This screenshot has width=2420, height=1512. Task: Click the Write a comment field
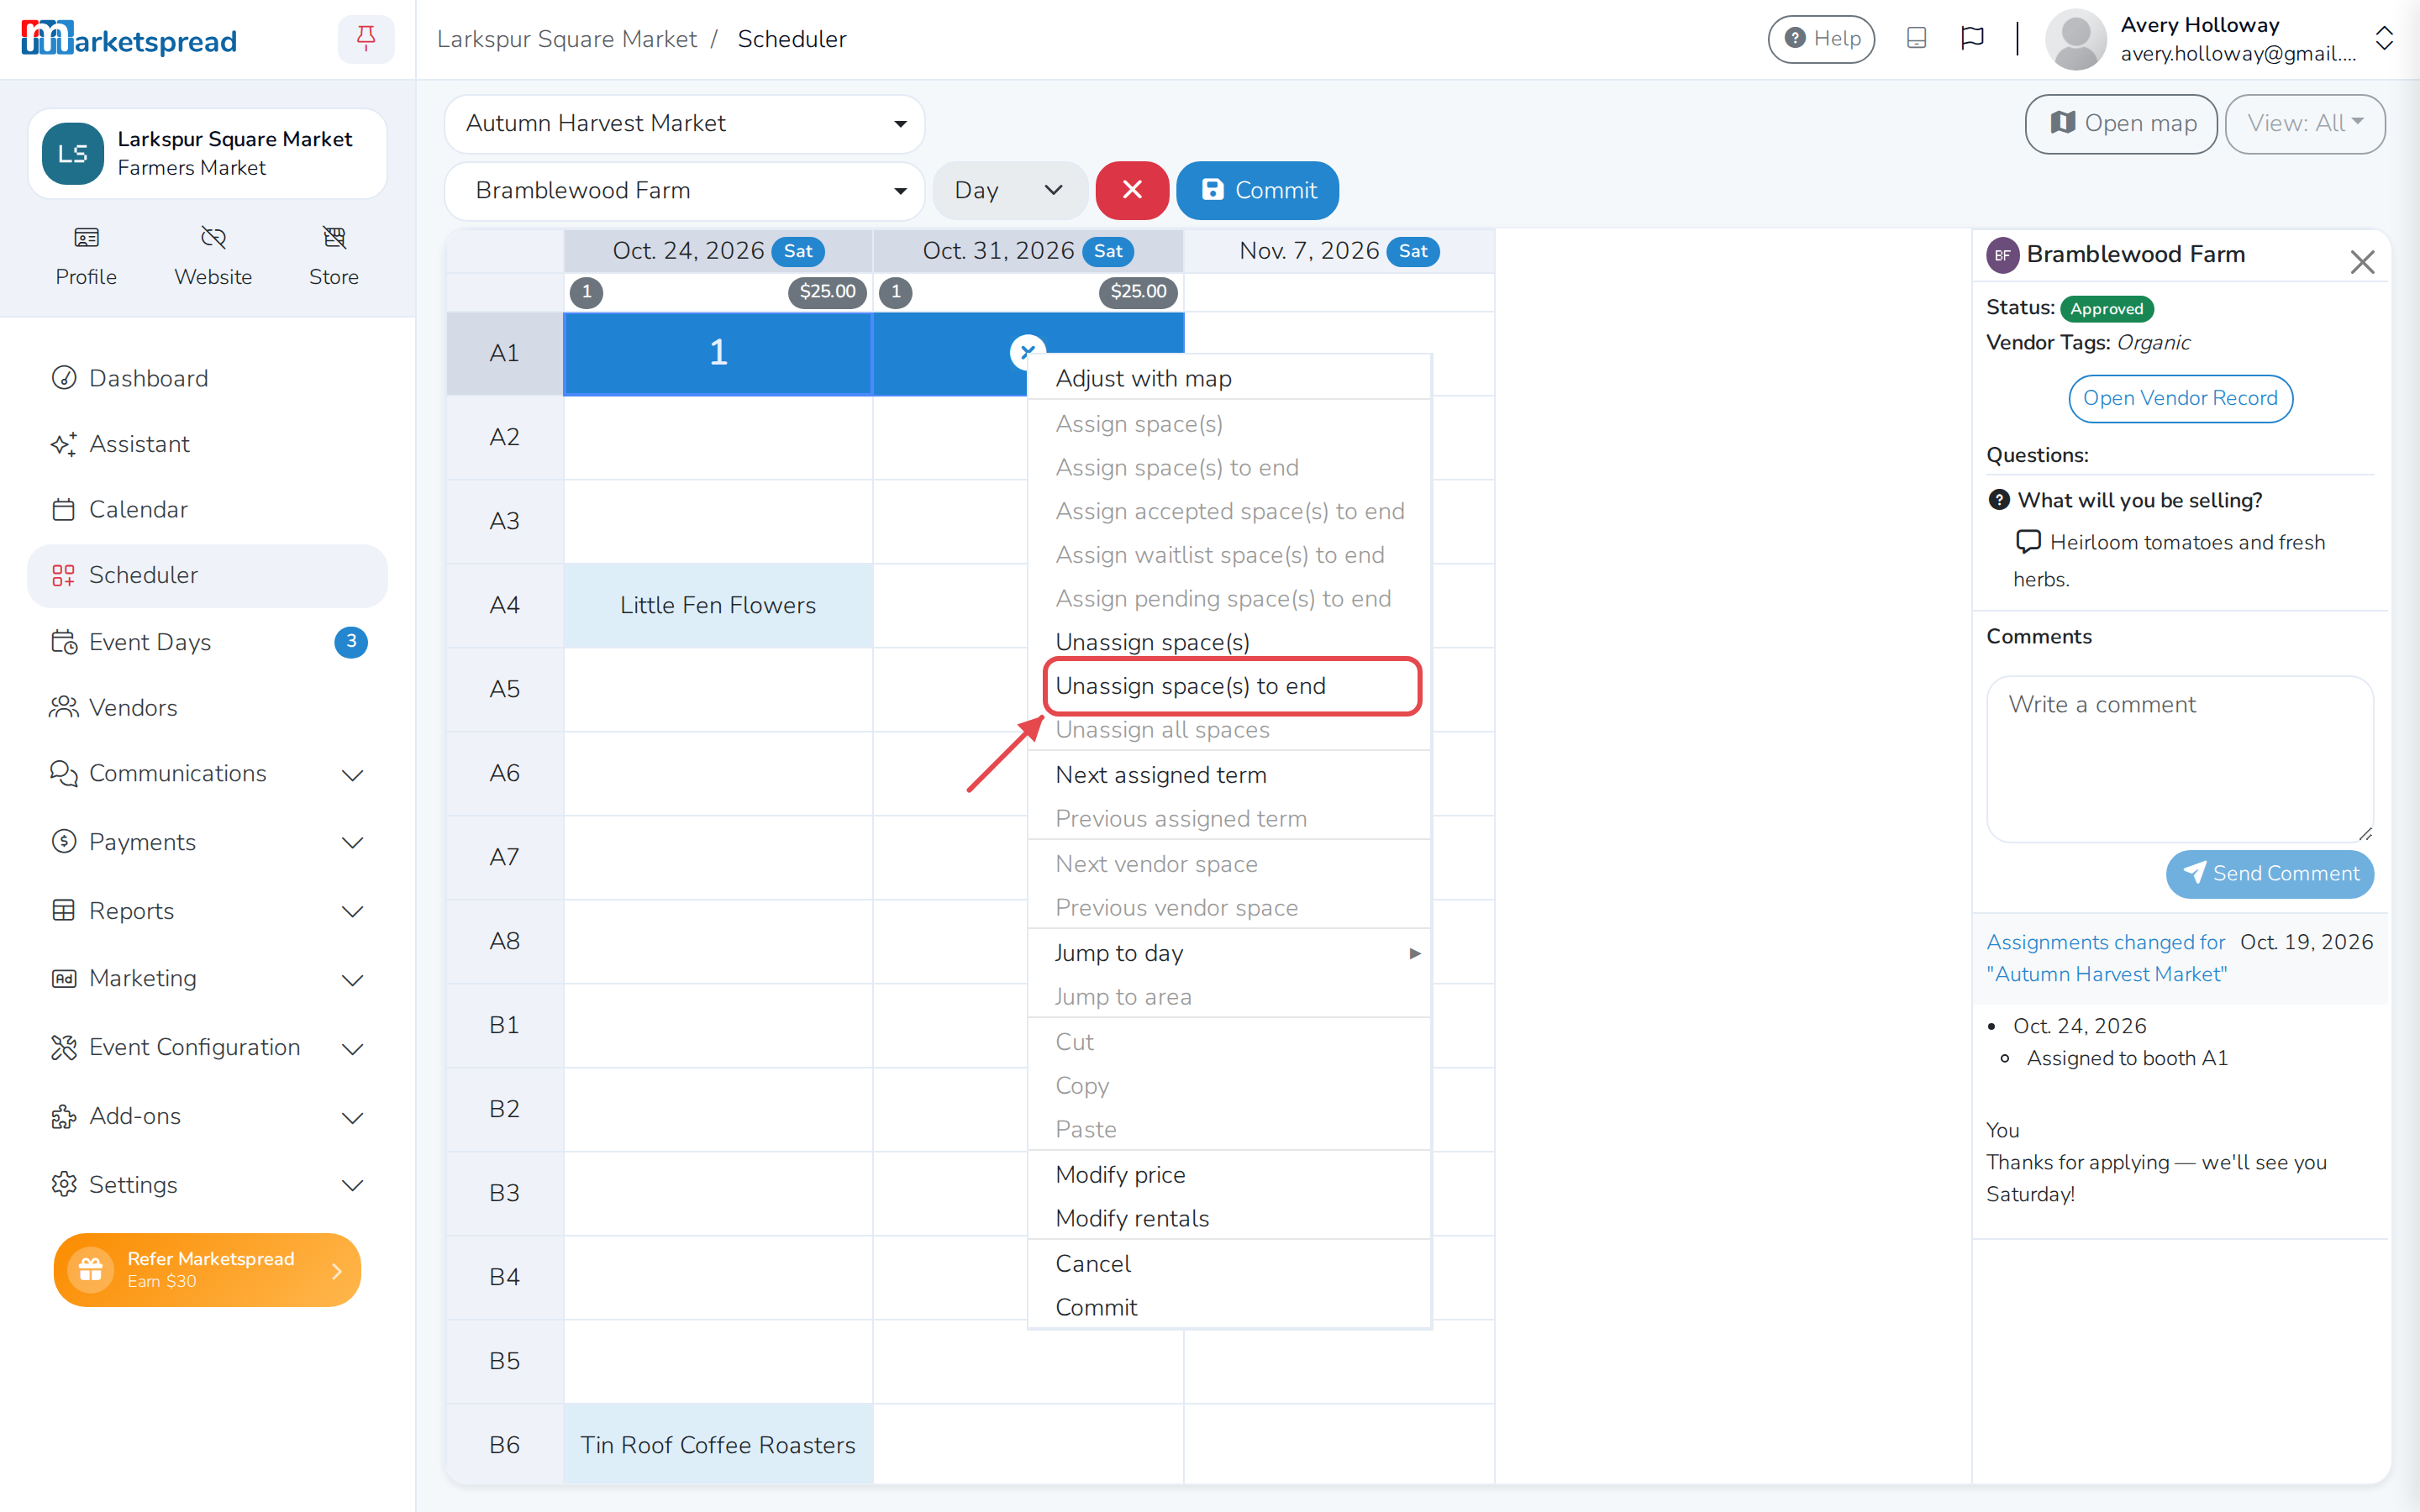[2179, 759]
